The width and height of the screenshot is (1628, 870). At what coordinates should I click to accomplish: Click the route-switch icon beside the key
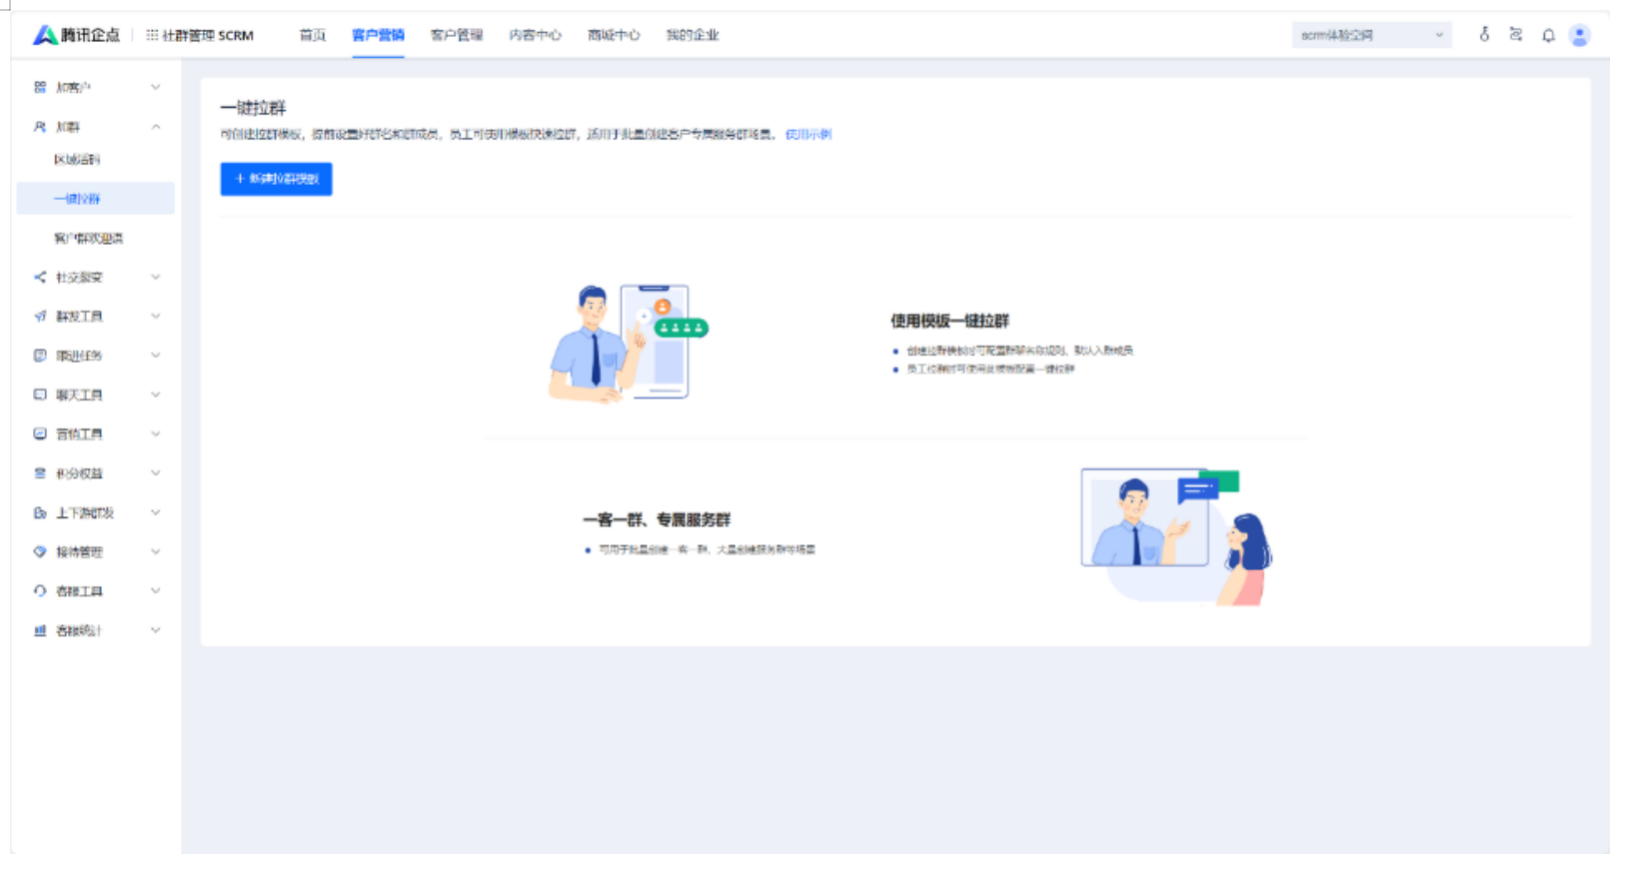coord(1516,35)
